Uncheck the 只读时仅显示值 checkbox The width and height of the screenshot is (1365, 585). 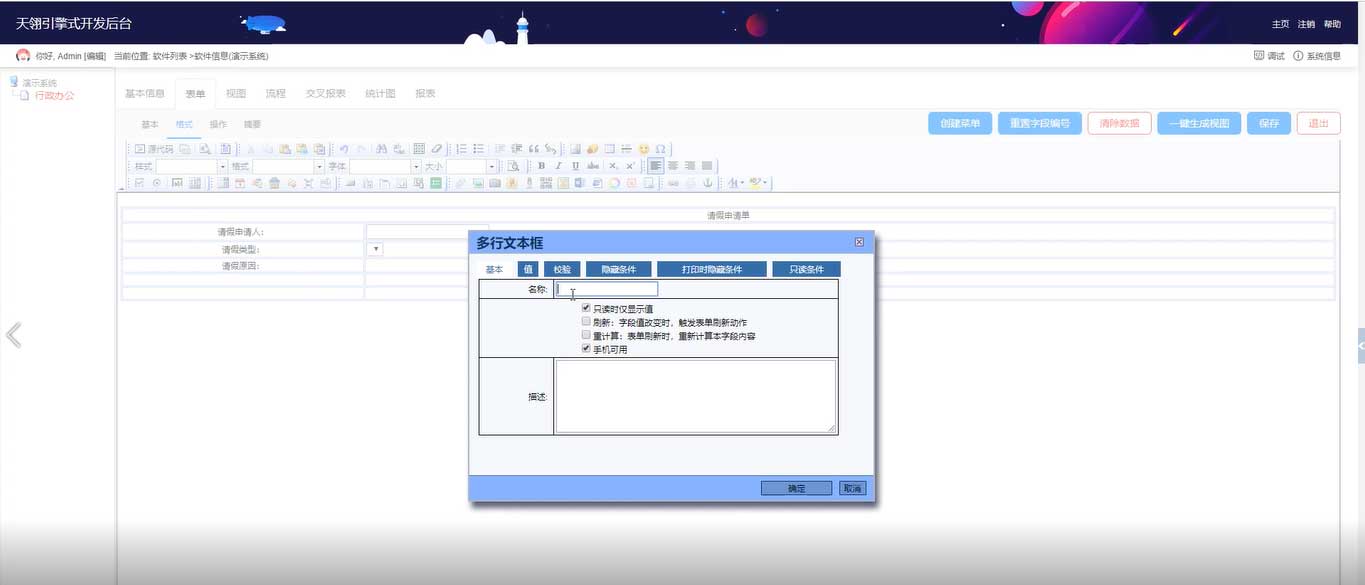click(586, 309)
